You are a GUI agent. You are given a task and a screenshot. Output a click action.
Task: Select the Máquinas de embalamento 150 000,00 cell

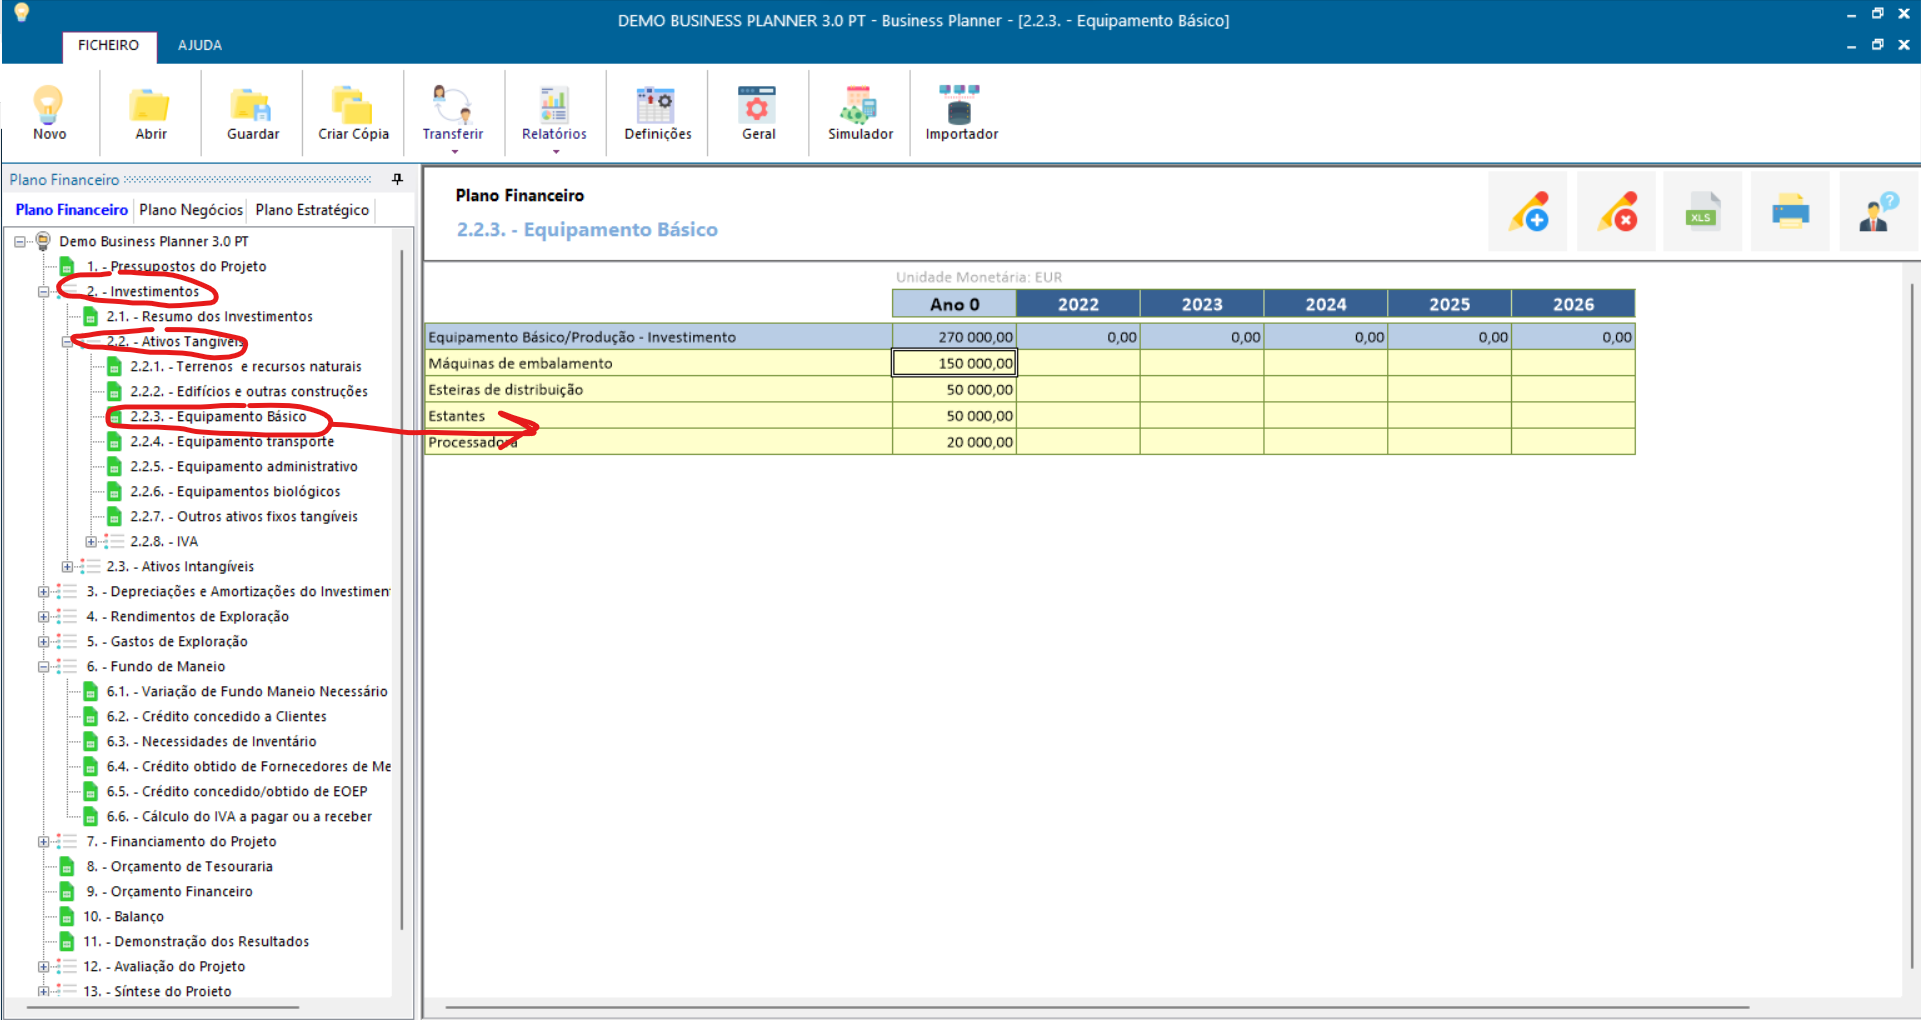(x=954, y=363)
